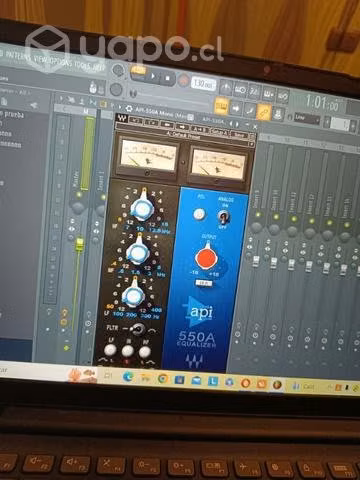
Task: Open the A: Default Preset dropdown
Action: click(x=185, y=136)
